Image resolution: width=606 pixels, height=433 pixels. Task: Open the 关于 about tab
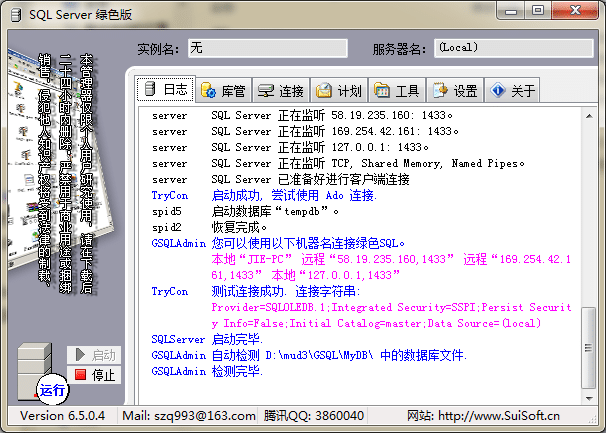tap(512, 91)
